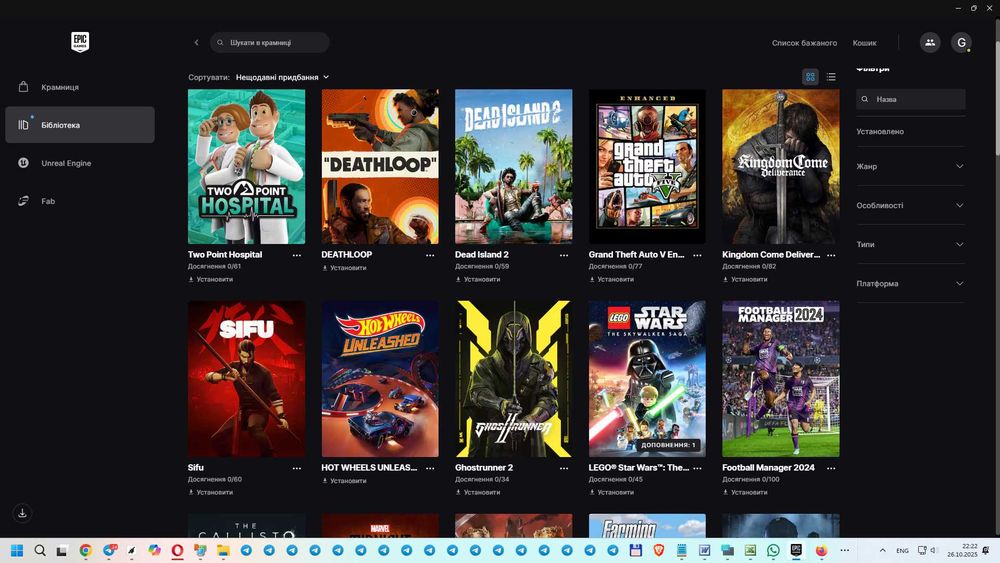
Task: Click Установити under Grand Theft Auto V
Action: tap(612, 279)
